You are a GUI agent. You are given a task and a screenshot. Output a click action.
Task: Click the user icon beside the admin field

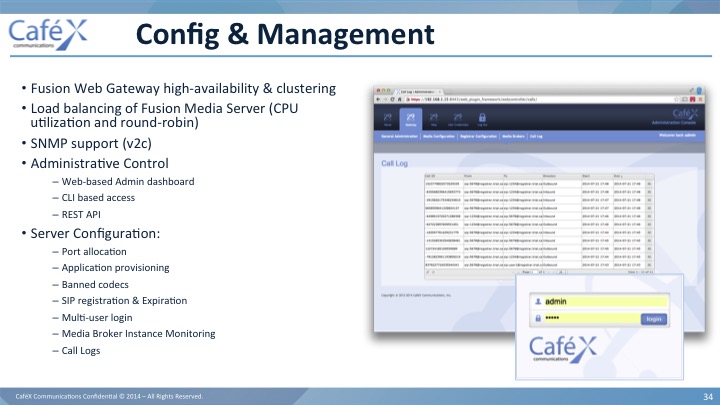(x=538, y=302)
